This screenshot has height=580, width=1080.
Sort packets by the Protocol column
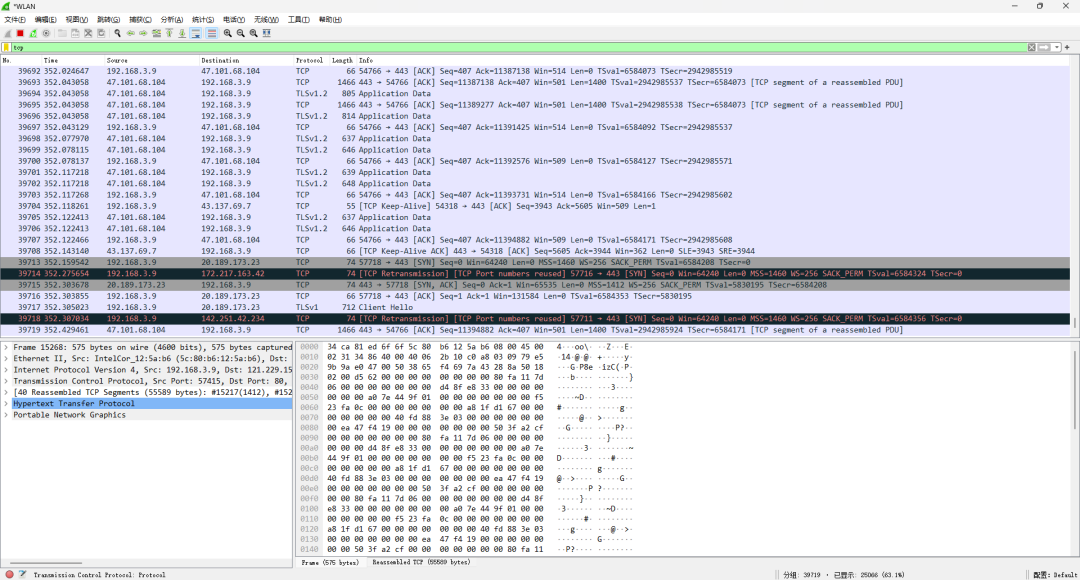coord(311,61)
